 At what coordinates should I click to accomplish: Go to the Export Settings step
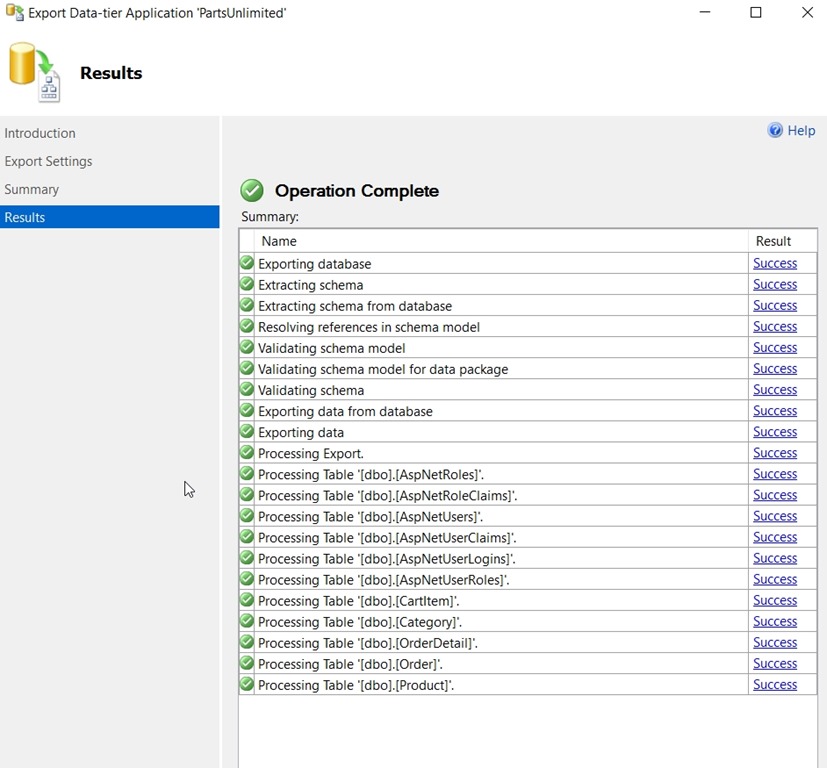[x=48, y=161]
